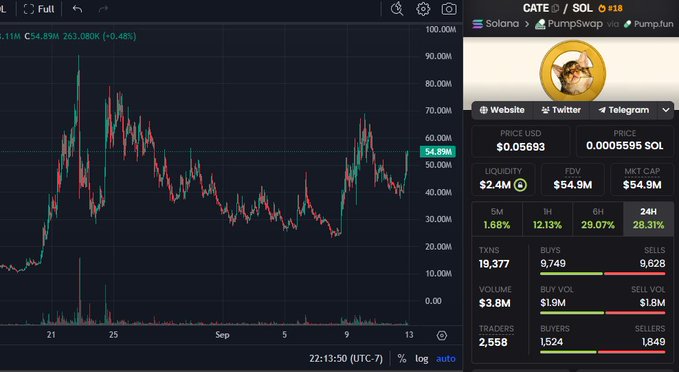Screen dimensions: 679x372
Task: Undo last chart action arrow
Action: [x=78, y=9]
